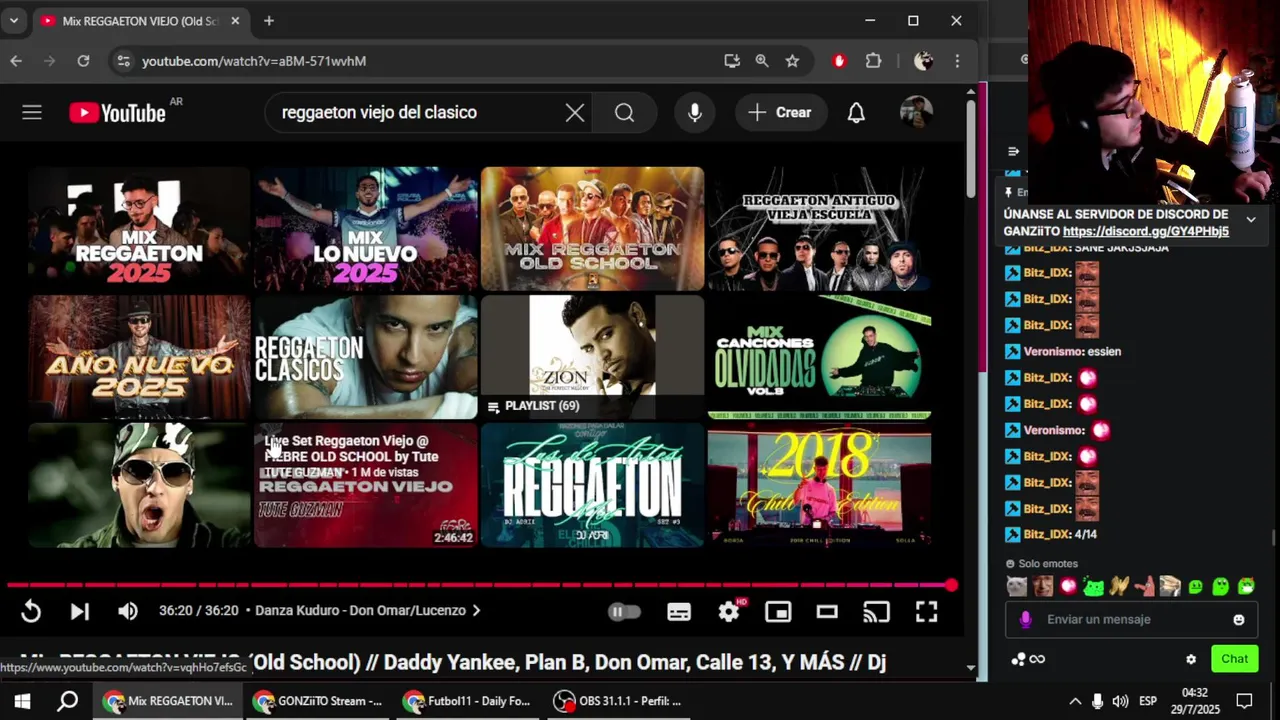Expand the Chrome tab search dropdown
1280x720 pixels.
(x=14, y=21)
